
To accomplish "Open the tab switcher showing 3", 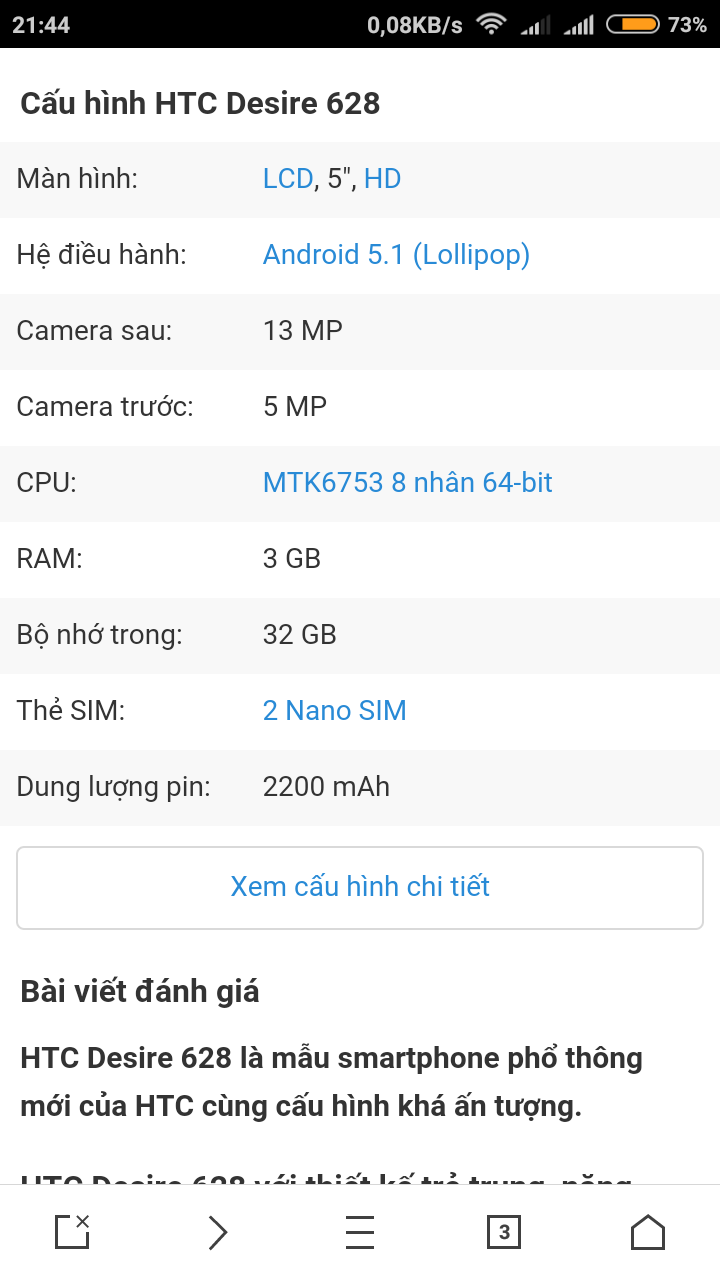I will click(x=504, y=1232).
